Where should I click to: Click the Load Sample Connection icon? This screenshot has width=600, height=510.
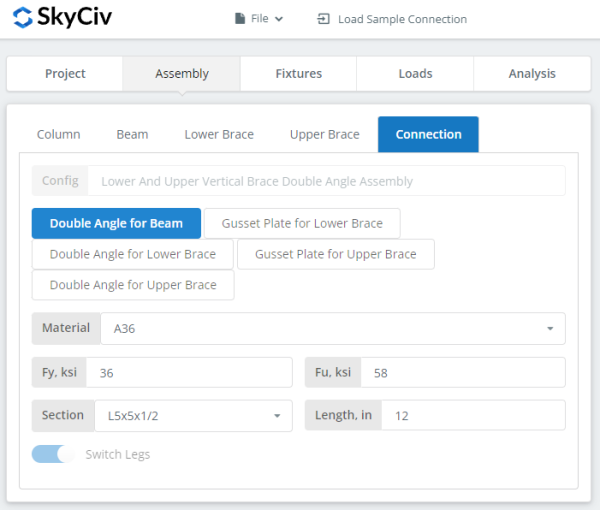click(323, 19)
